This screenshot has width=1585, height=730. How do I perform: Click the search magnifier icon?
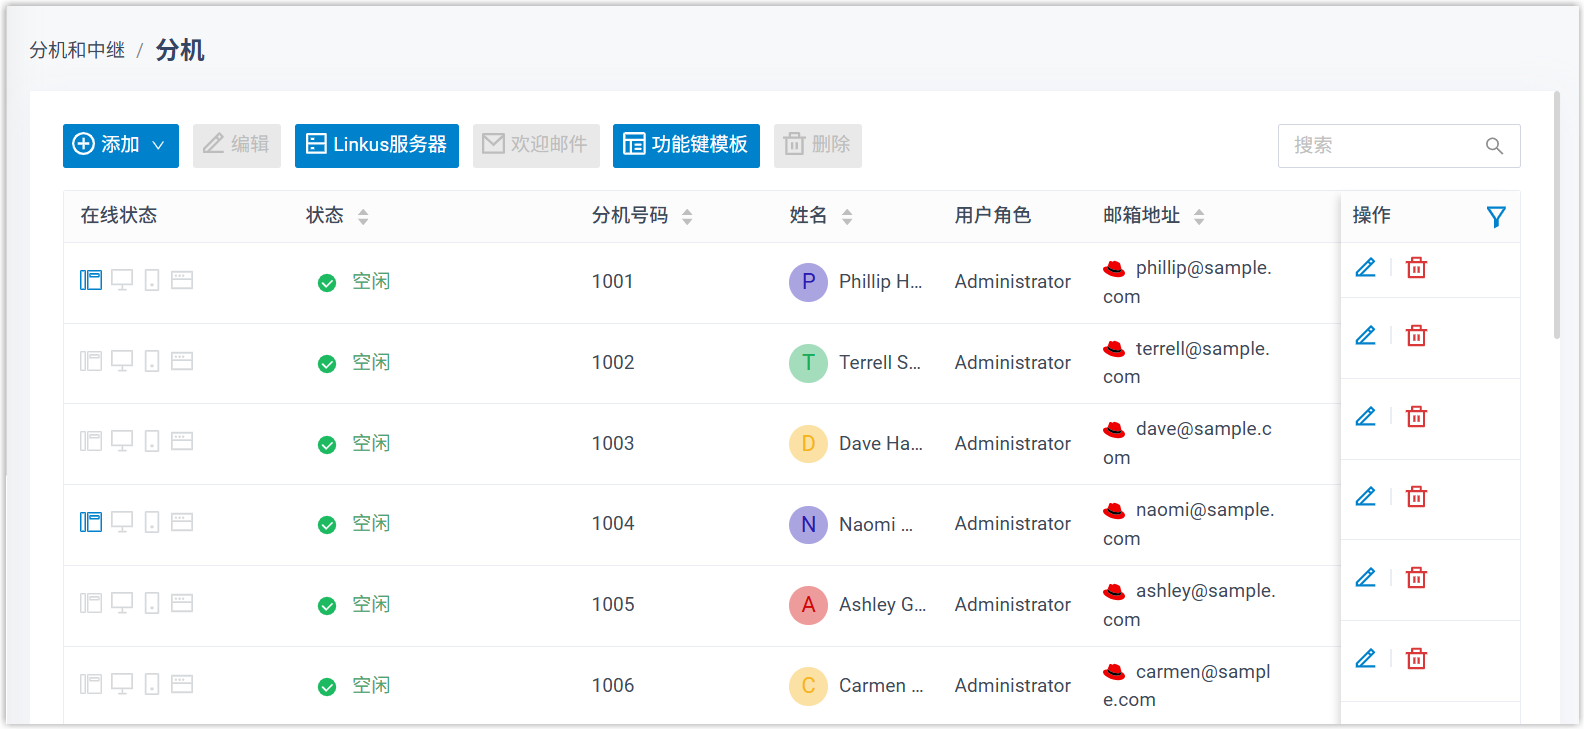[x=1494, y=146]
